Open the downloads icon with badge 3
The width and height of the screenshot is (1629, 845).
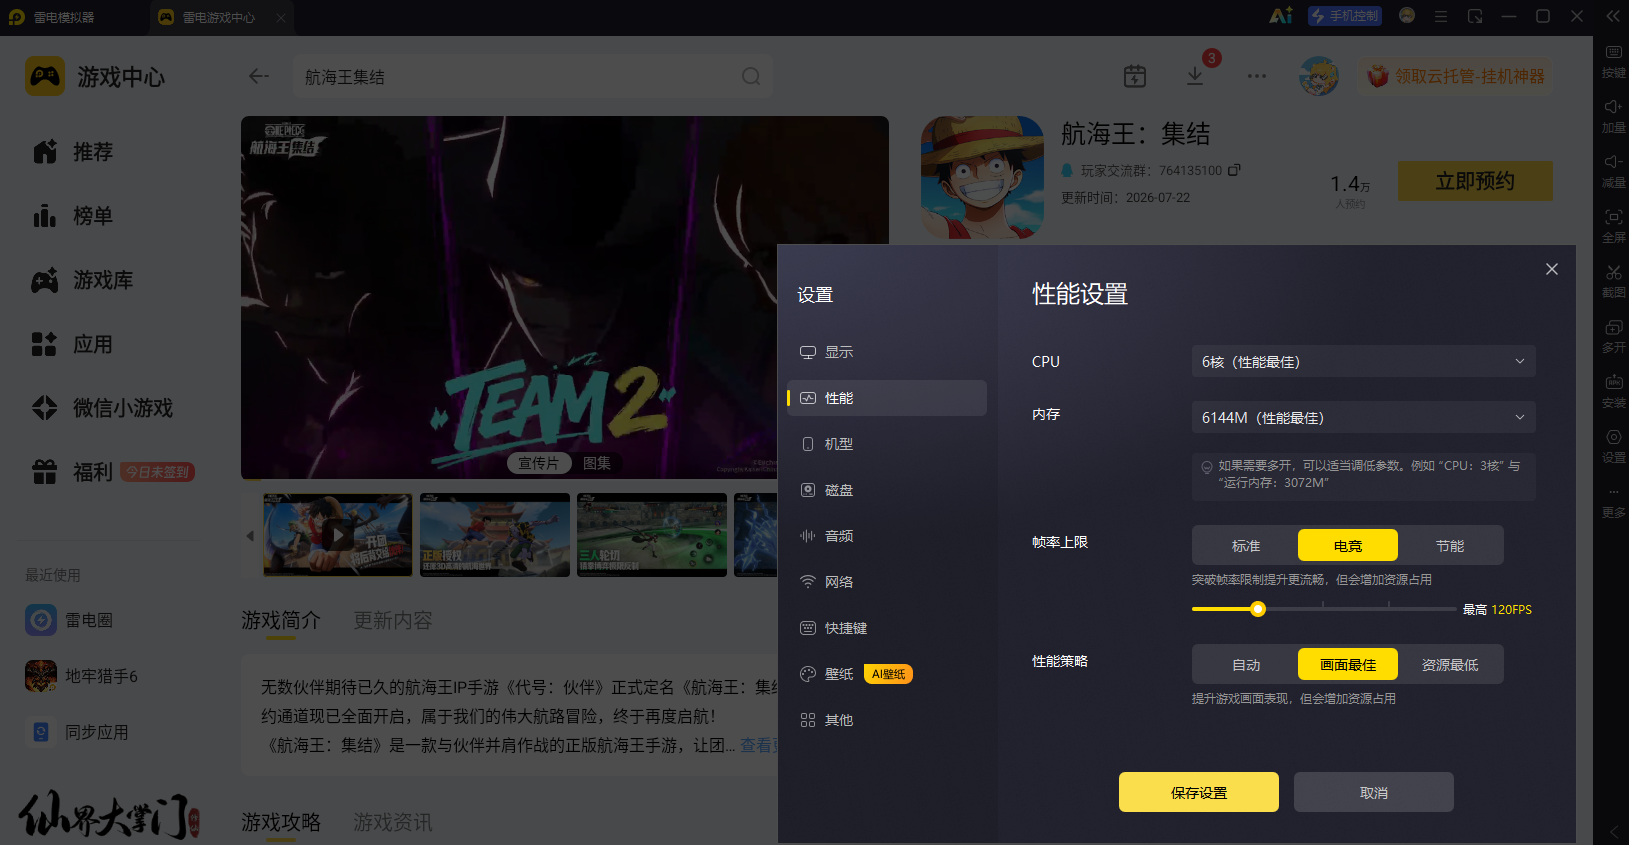pos(1196,76)
